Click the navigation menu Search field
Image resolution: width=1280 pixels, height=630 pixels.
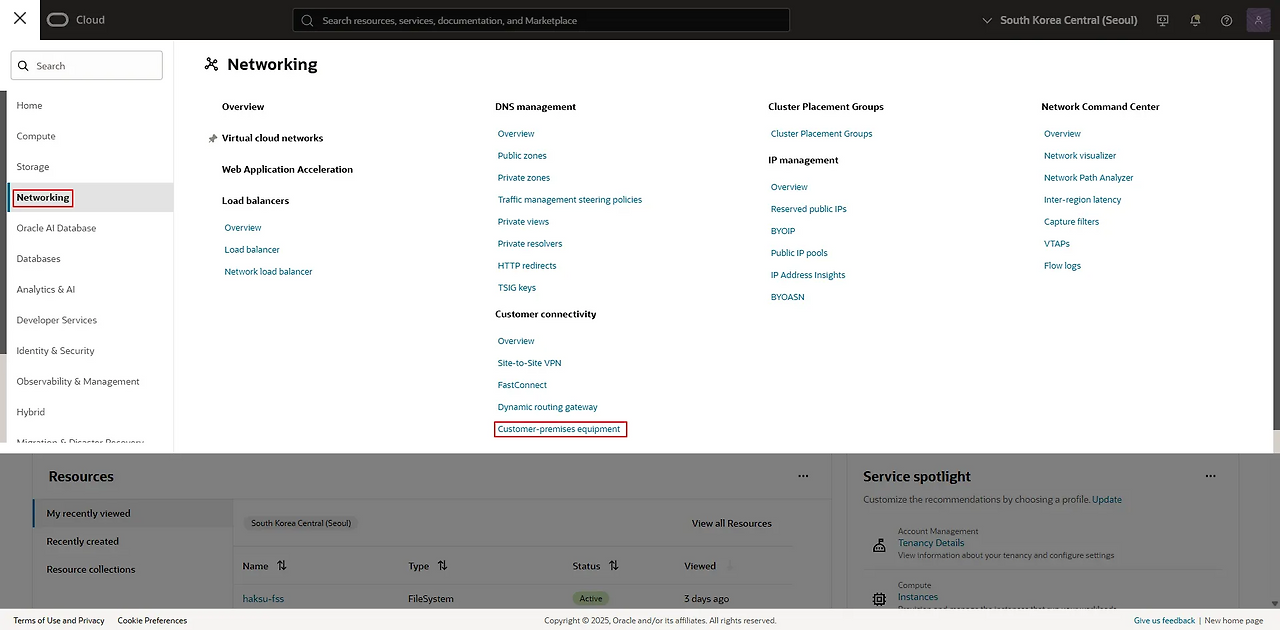87,66
